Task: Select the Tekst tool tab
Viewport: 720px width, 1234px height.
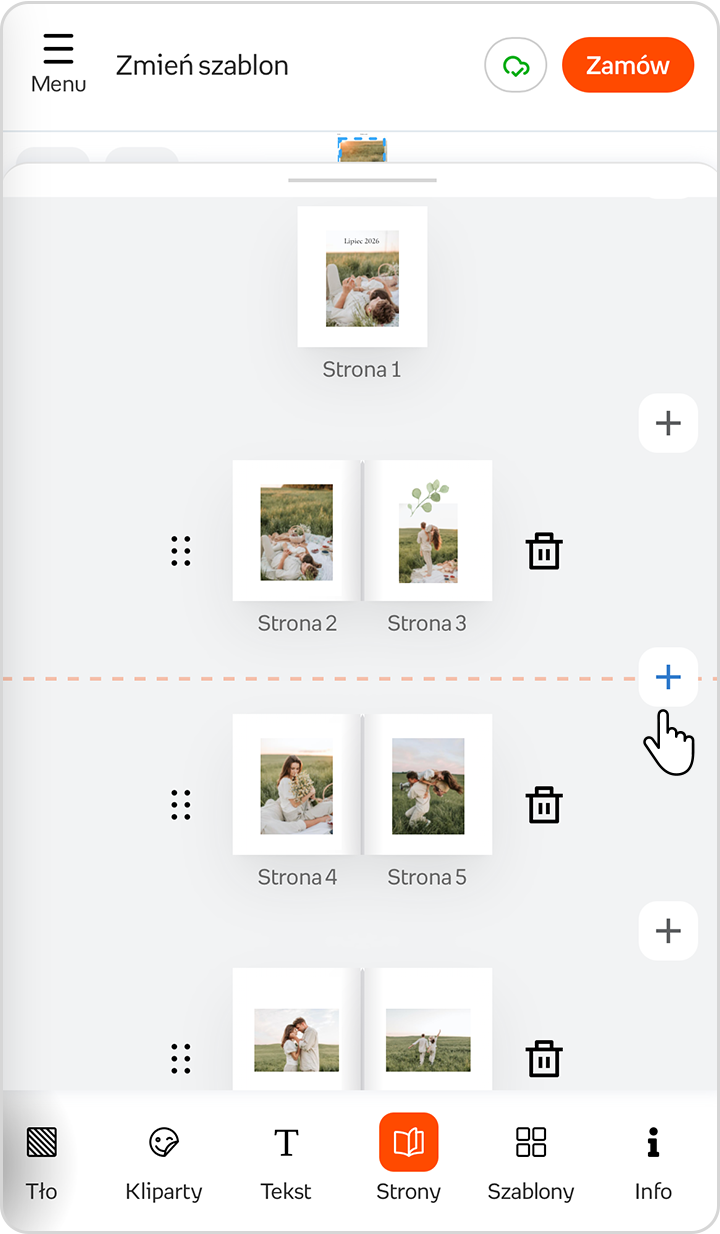Action: point(286,1162)
